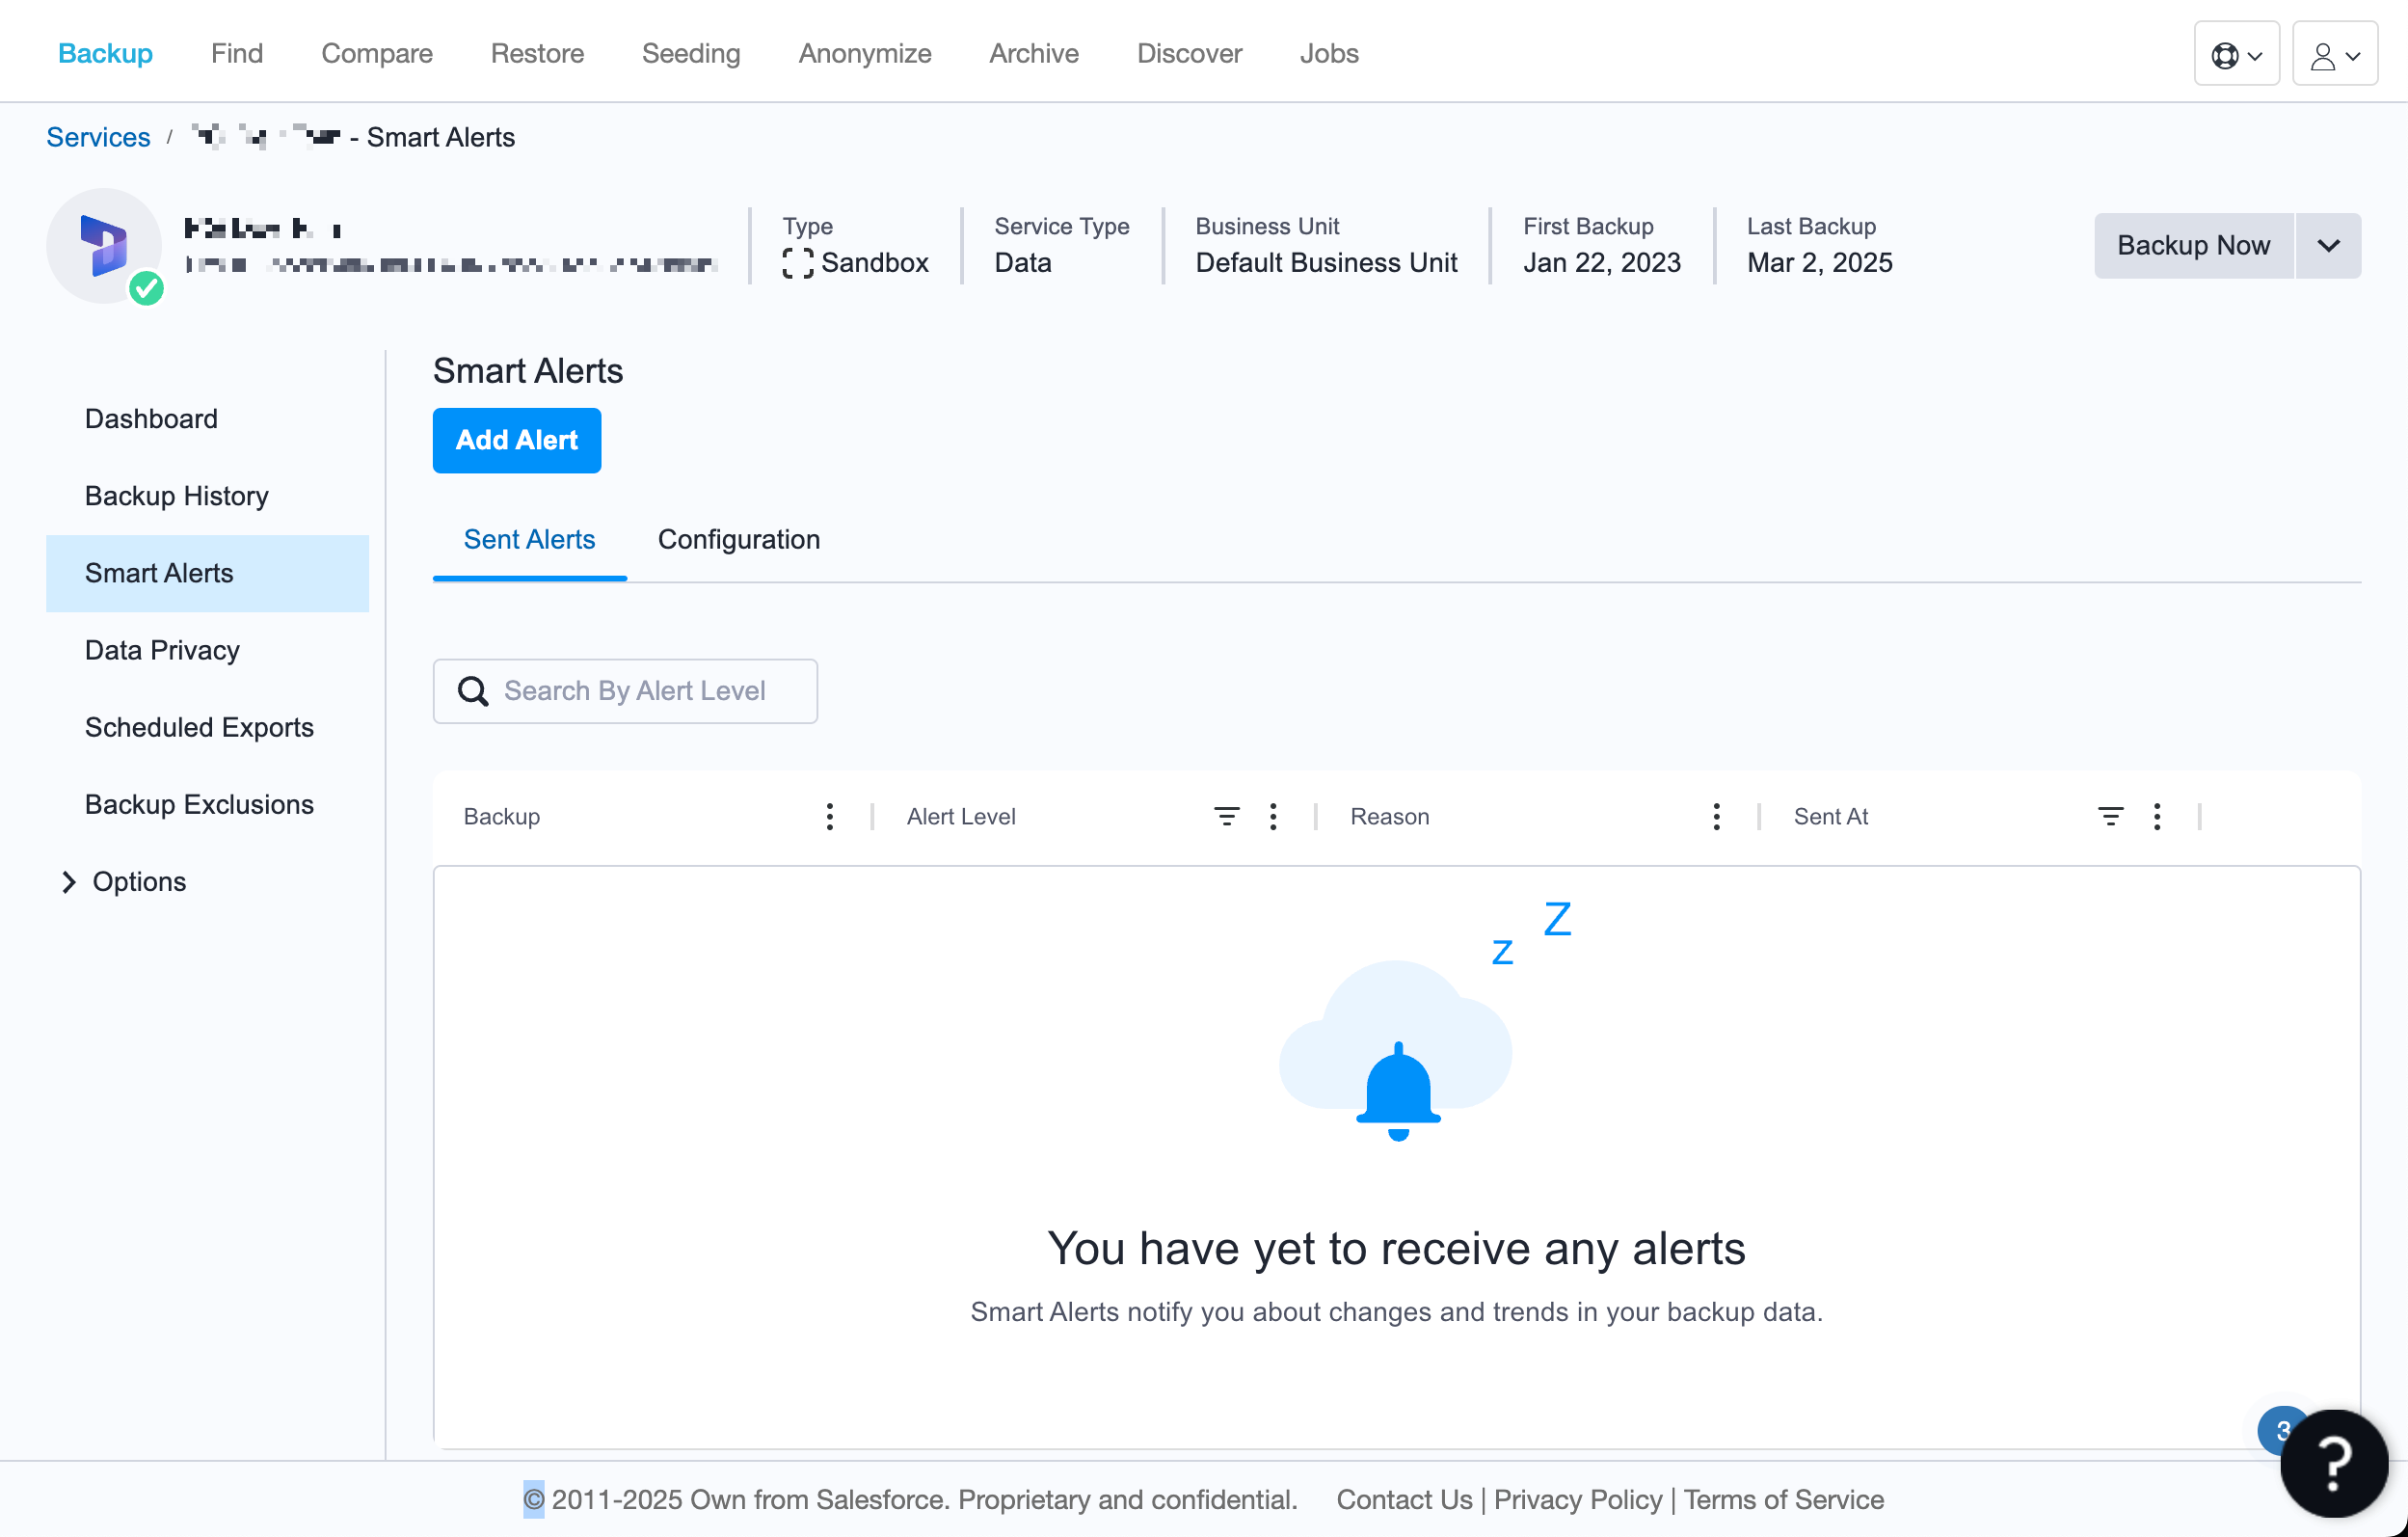Open Terms of Service footer link
The image size is (2408, 1537).
(1783, 1499)
